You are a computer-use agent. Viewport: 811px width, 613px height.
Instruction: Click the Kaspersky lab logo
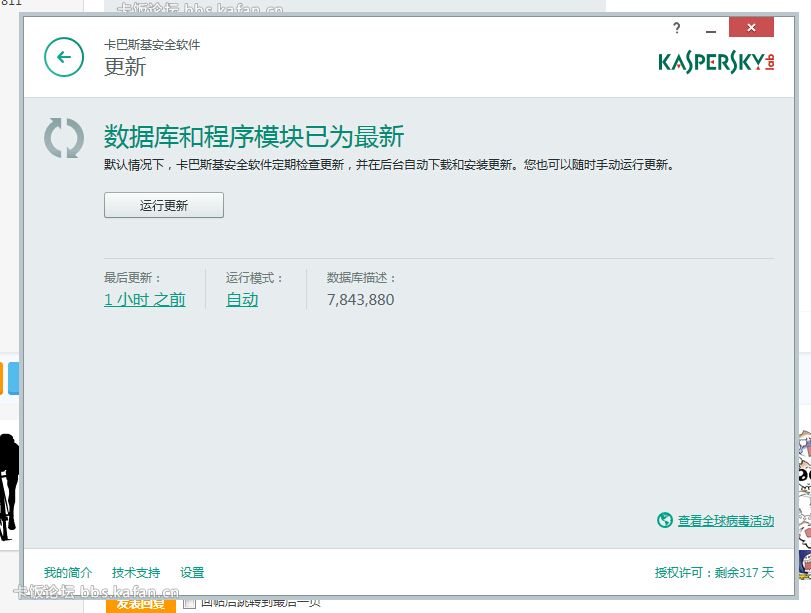[x=716, y=62]
